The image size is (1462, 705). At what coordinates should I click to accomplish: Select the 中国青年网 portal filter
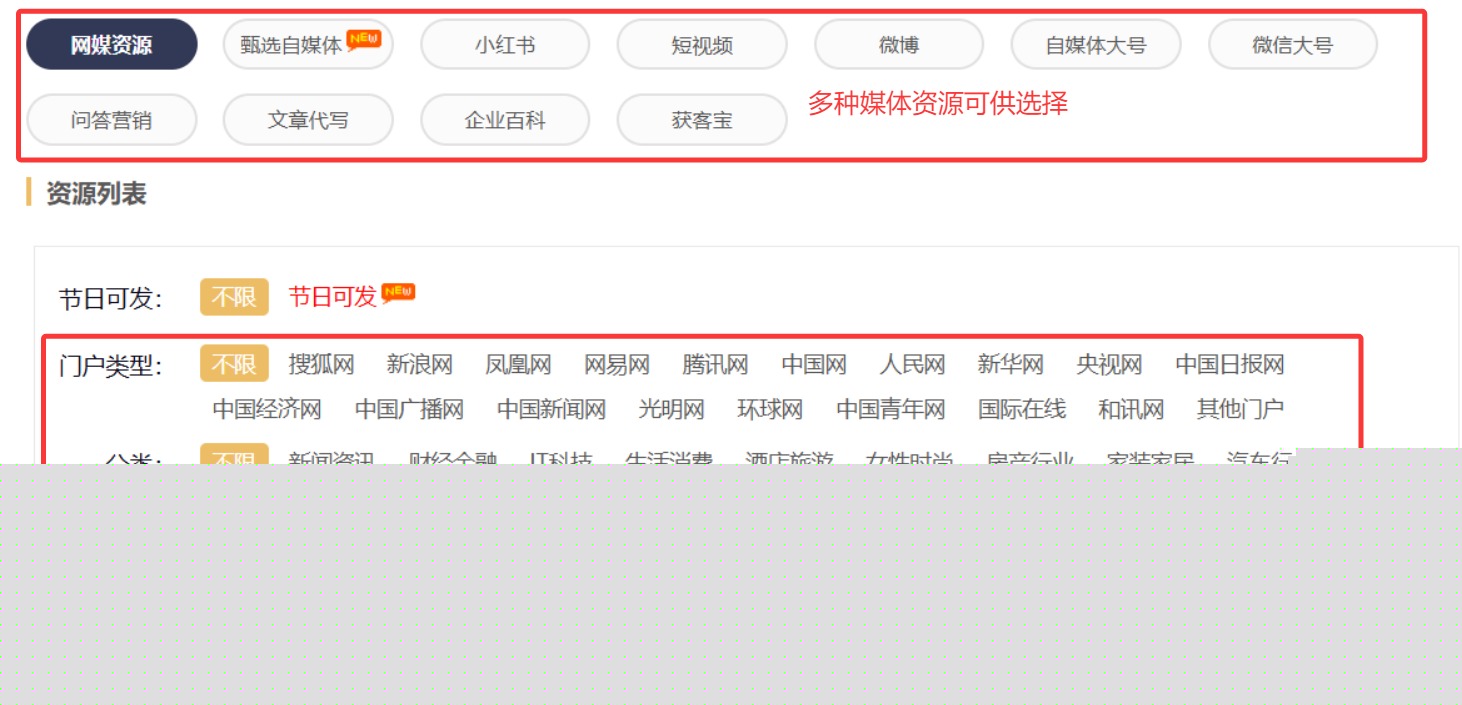(891, 409)
